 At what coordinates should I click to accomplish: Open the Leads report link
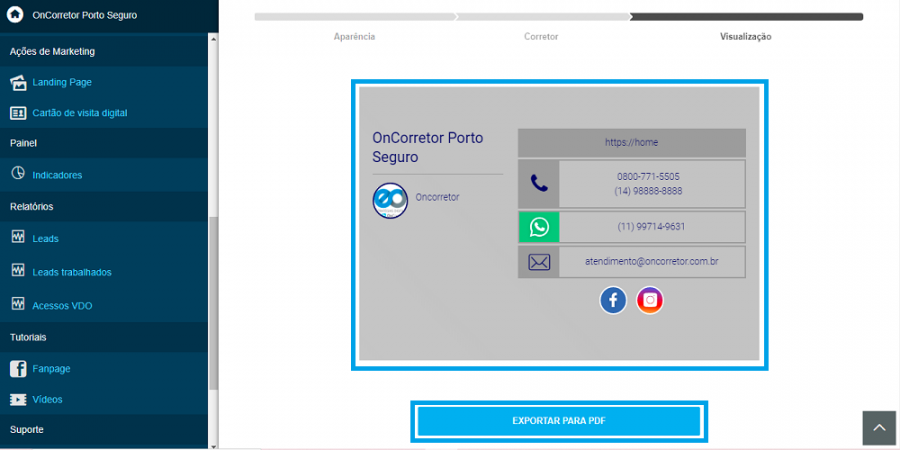[x=45, y=239]
